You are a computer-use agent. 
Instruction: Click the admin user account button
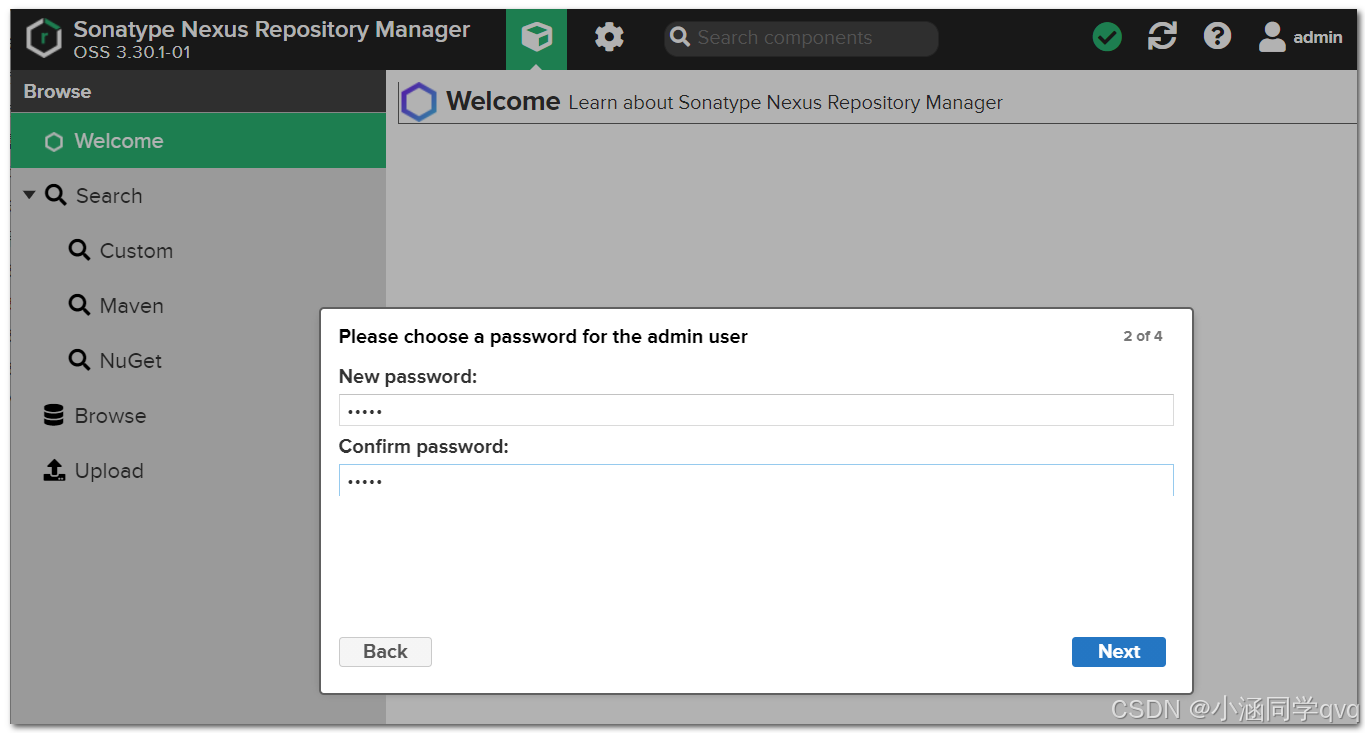[x=1301, y=38]
